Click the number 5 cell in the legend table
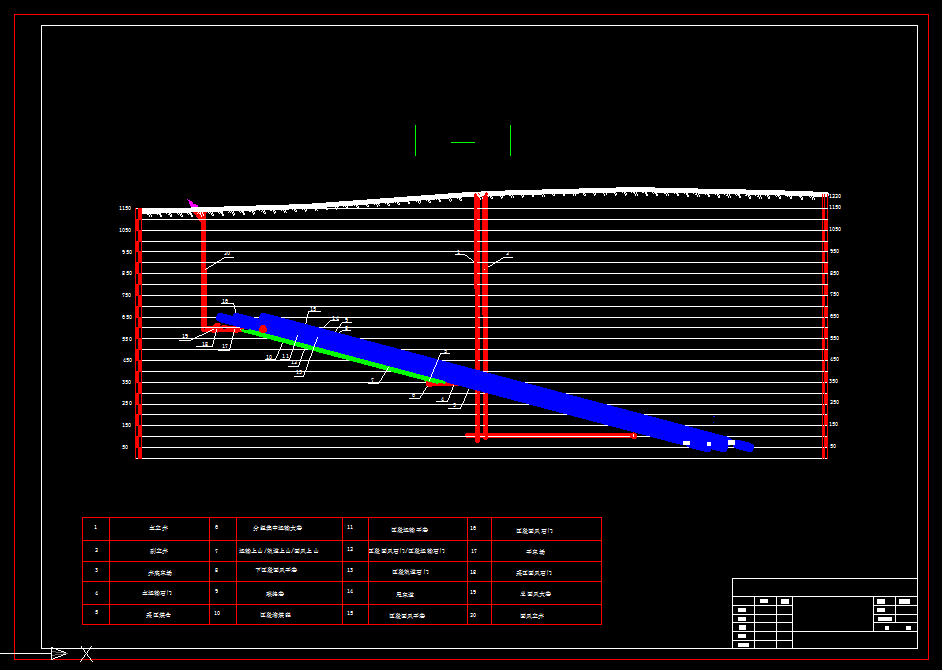942x670 pixels. (96, 614)
